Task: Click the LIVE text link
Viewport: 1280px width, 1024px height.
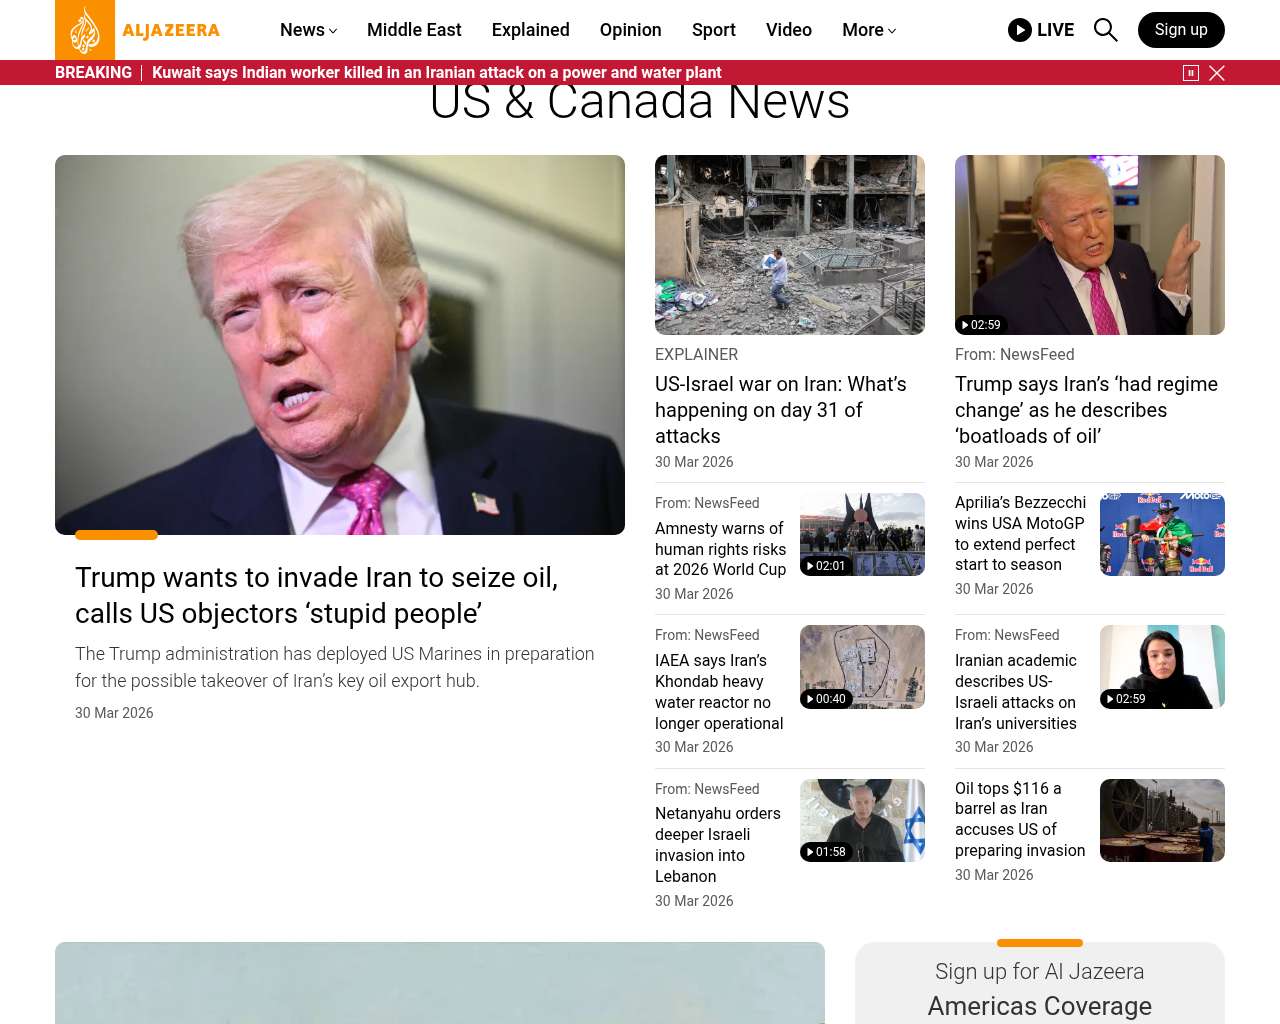Action: (1055, 30)
